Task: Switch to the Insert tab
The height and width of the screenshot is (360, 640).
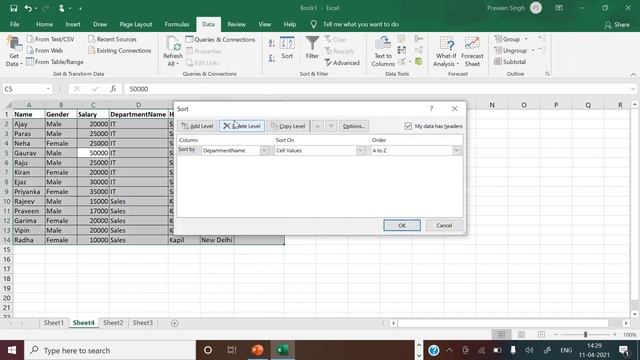Action: coord(73,24)
